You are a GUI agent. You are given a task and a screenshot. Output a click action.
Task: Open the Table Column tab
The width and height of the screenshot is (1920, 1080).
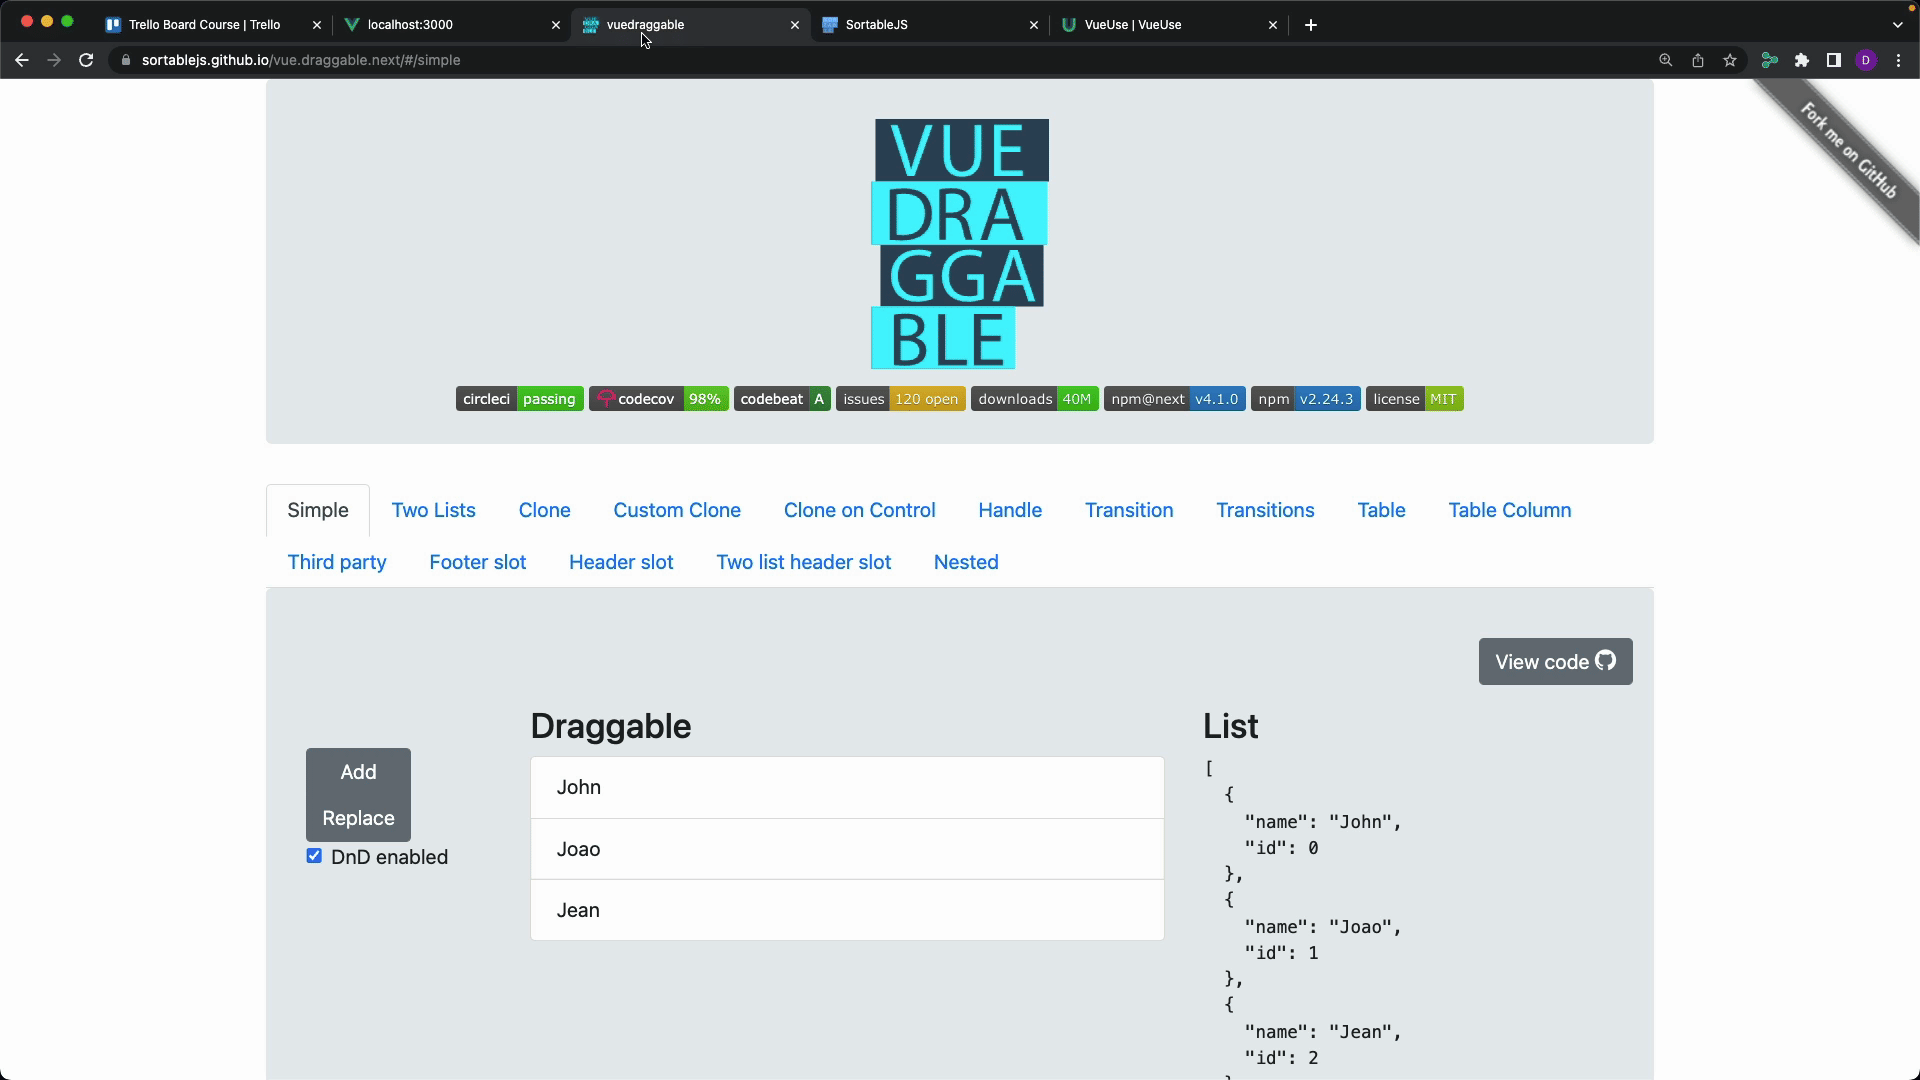coord(1510,510)
